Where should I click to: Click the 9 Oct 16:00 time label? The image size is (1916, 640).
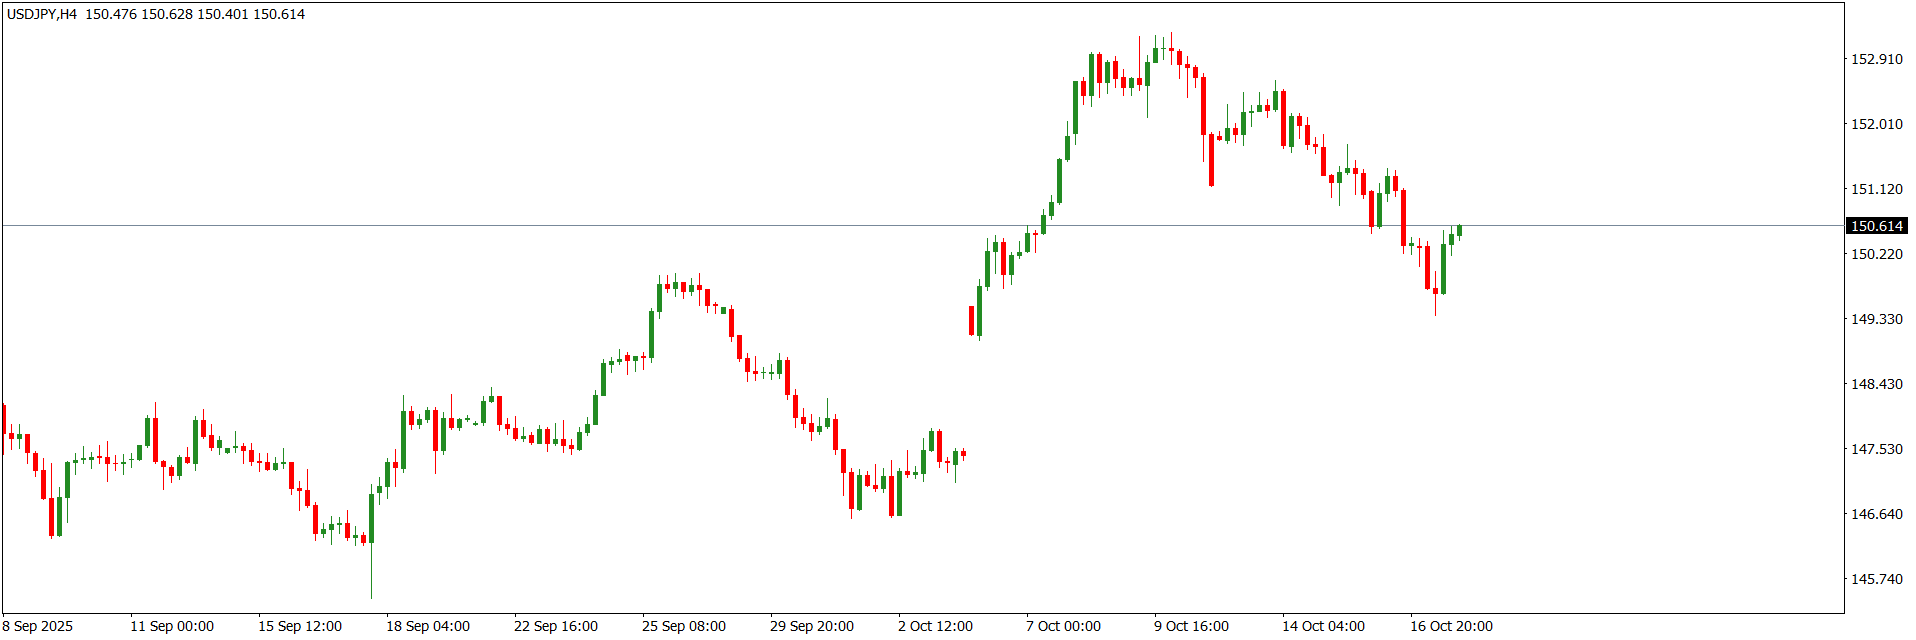point(1191,626)
